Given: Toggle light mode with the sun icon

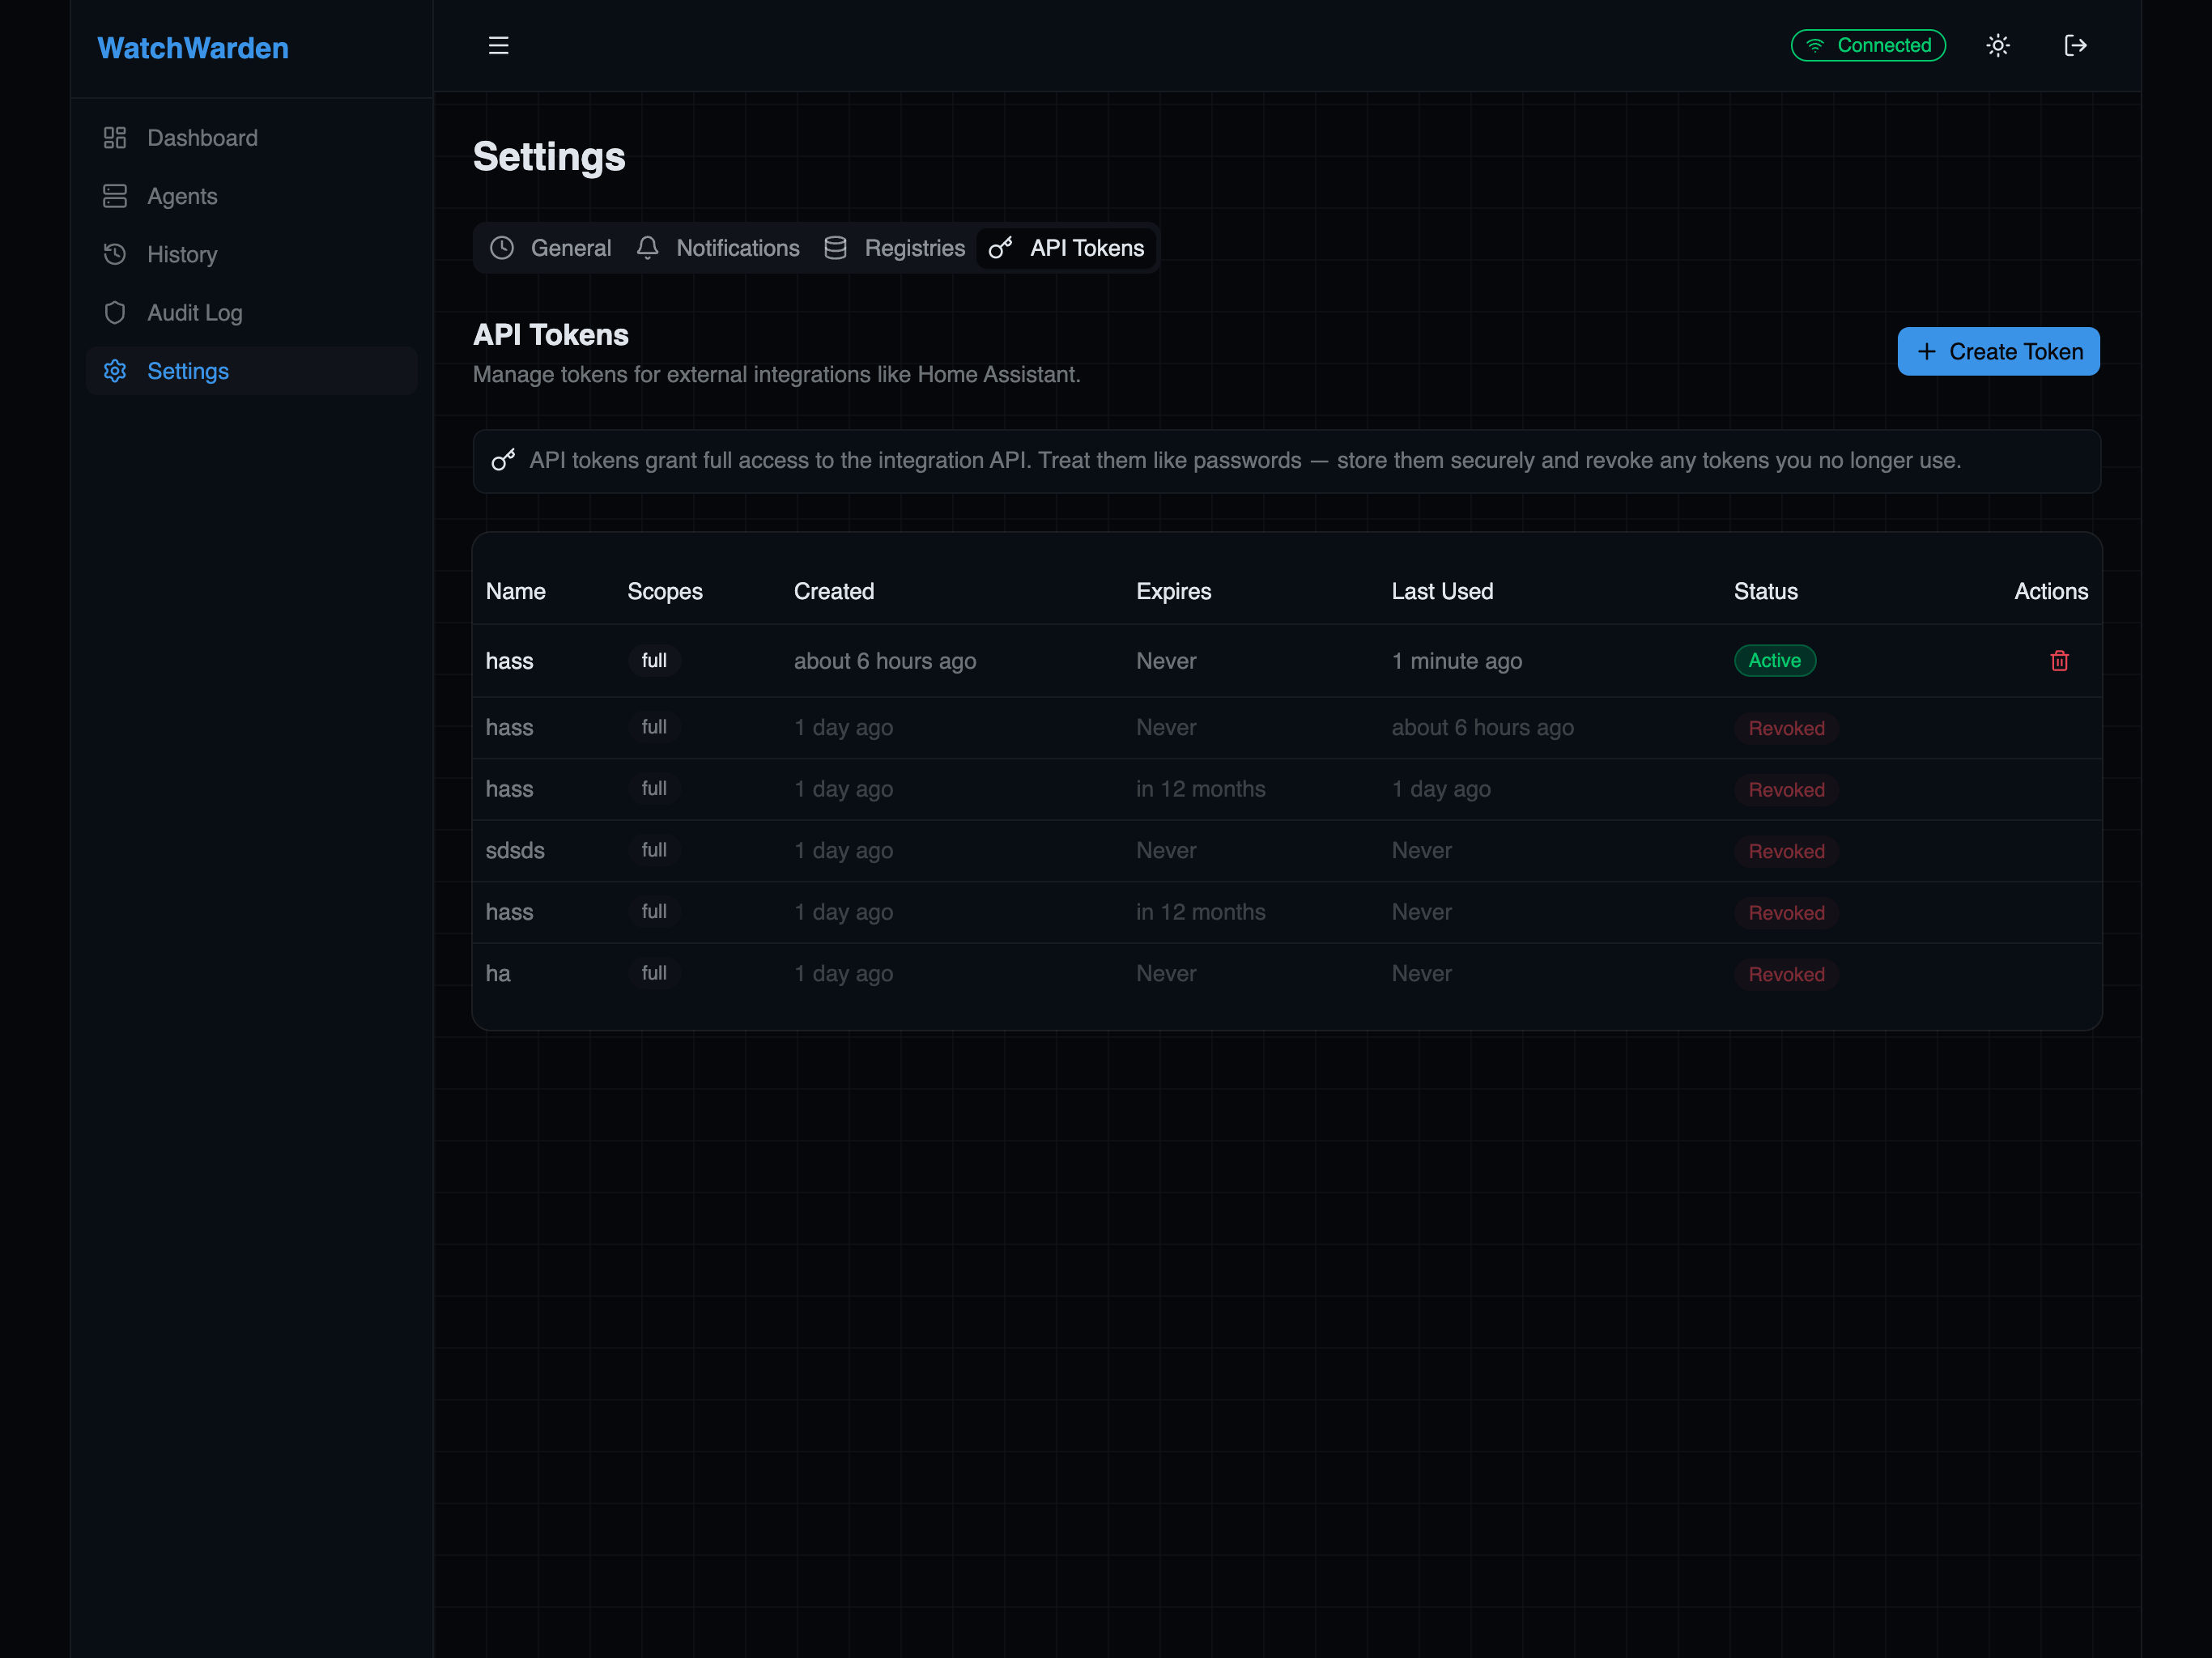Looking at the screenshot, I should 1997,45.
